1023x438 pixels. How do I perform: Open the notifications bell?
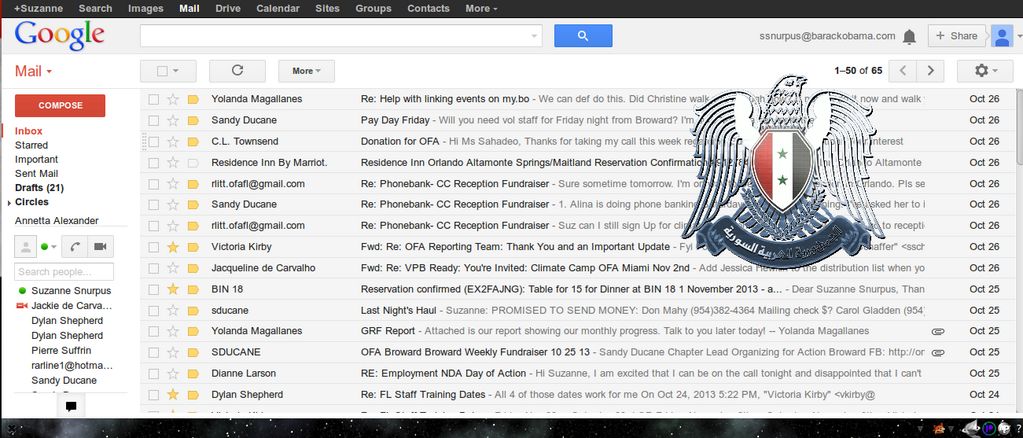[x=909, y=37]
